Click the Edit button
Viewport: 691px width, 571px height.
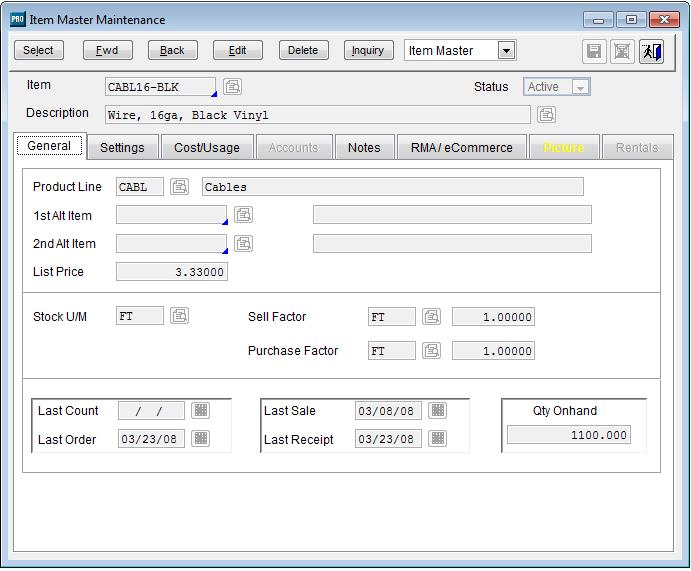[x=238, y=50]
